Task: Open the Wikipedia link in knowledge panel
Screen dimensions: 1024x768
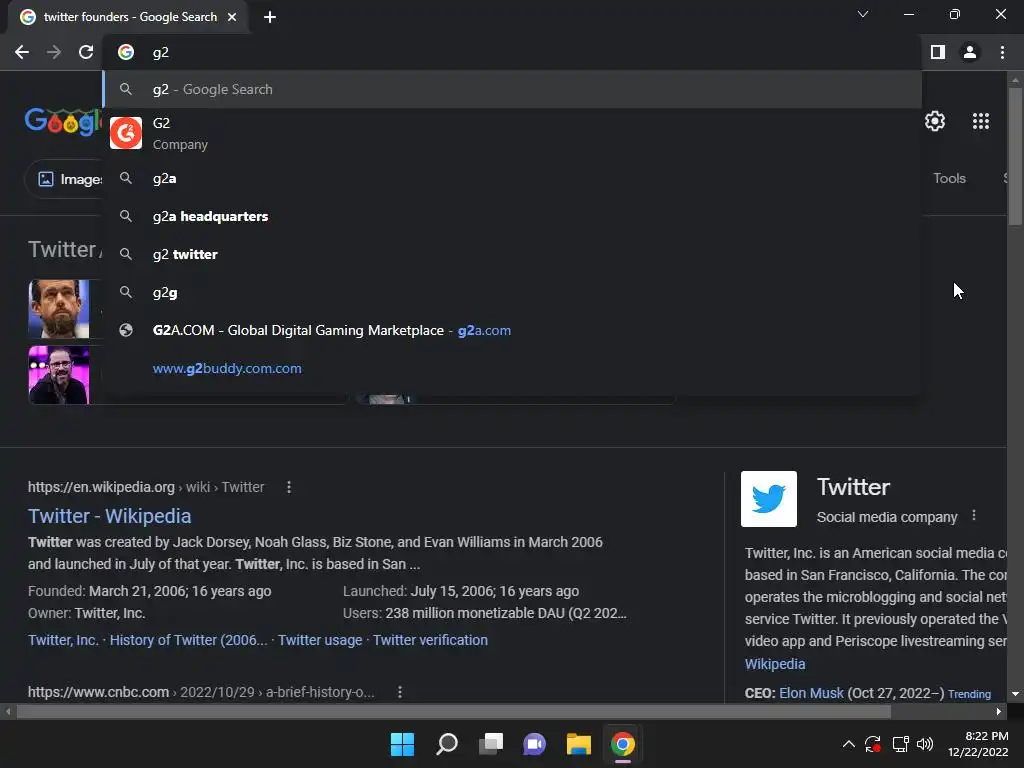Action: 775,664
